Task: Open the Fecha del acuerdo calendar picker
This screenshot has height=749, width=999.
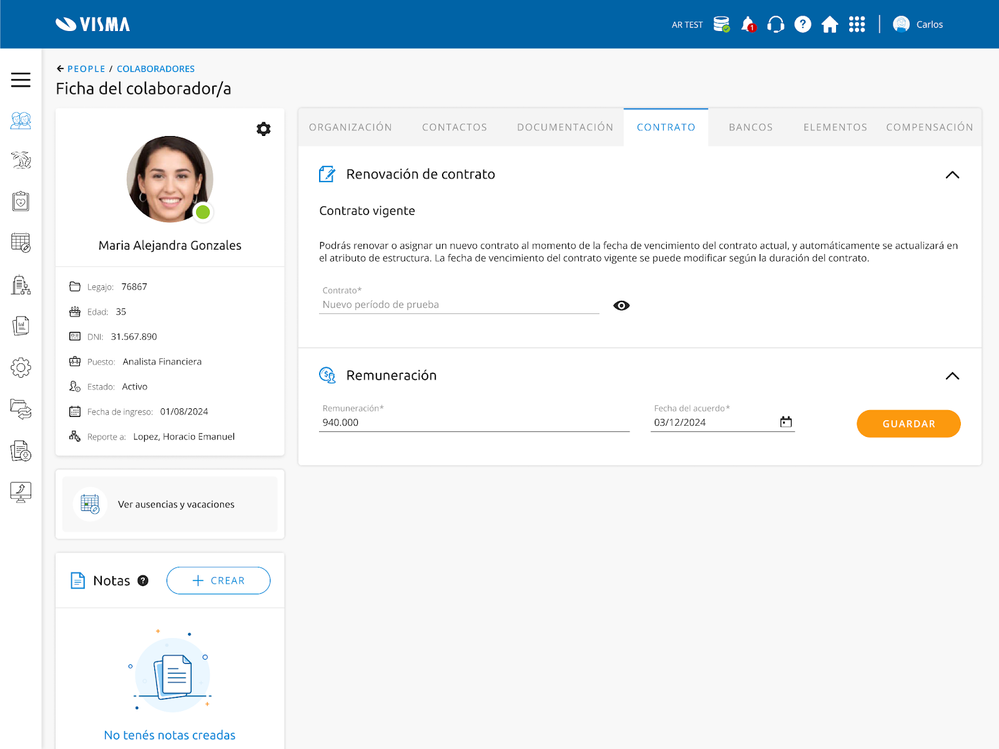Action: (786, 422)
